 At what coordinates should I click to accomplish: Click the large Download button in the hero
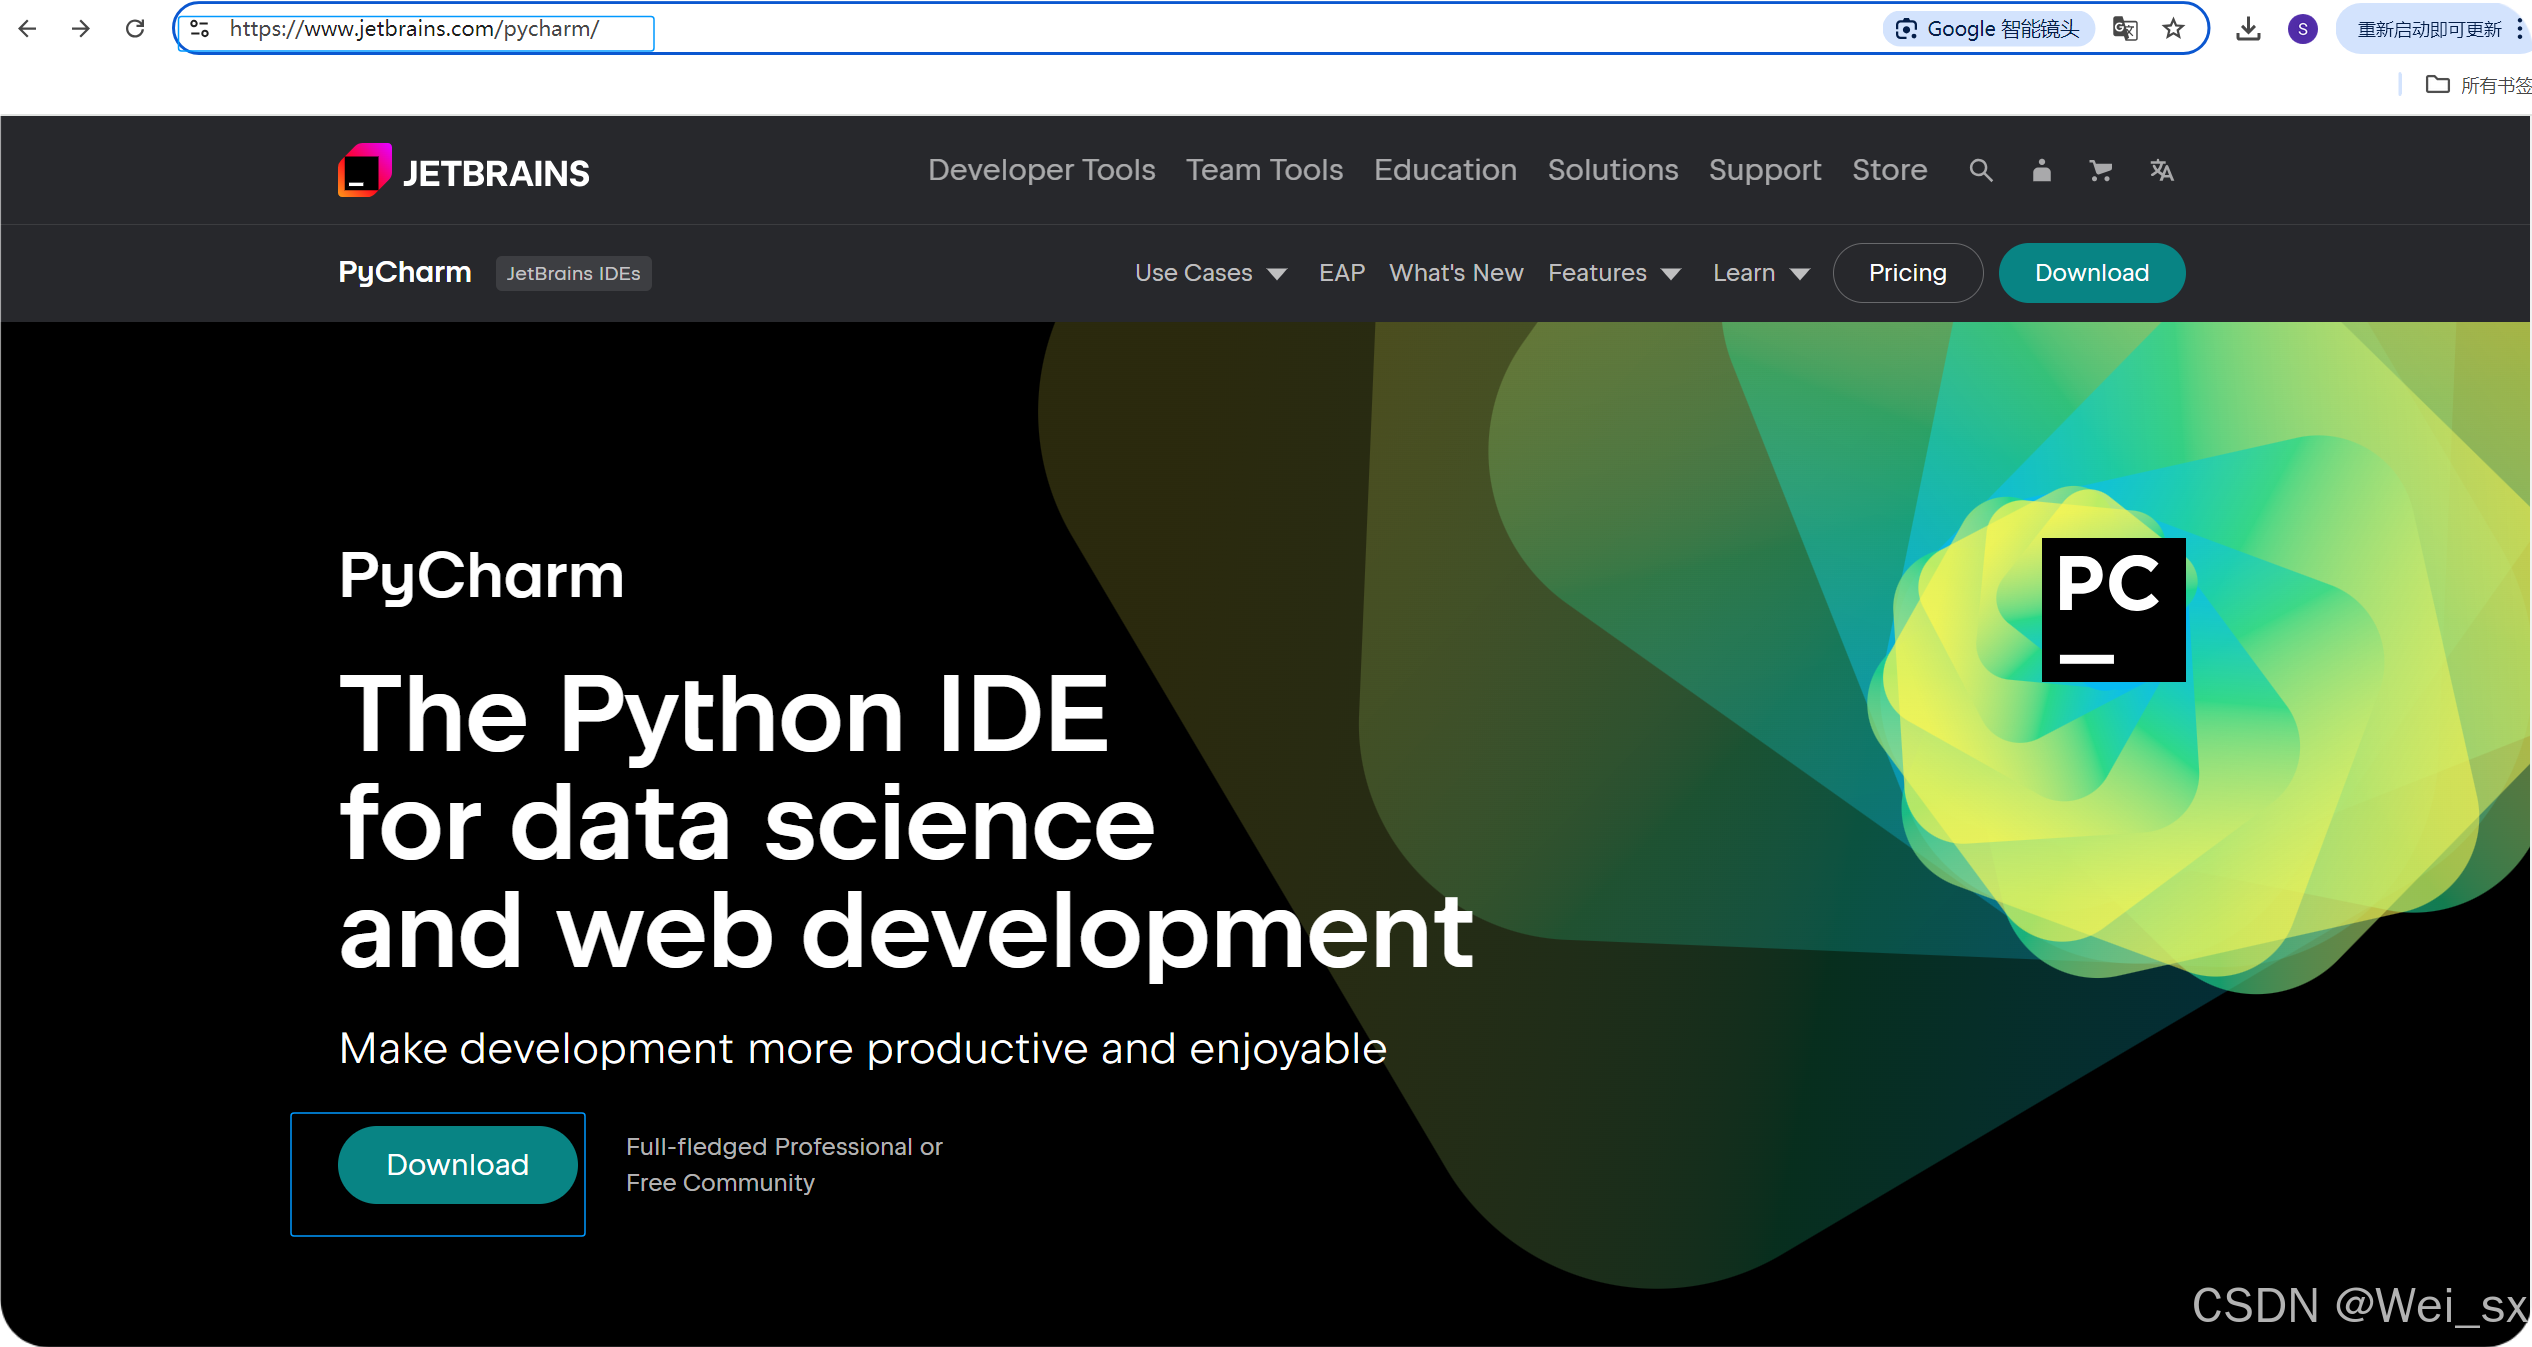(457, 1165)
